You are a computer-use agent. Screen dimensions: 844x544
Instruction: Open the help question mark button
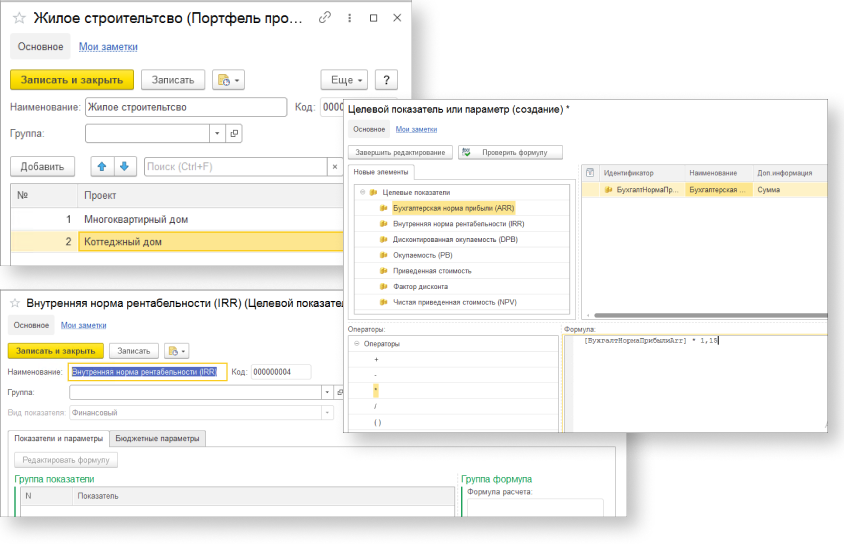[x=385, y=80]
